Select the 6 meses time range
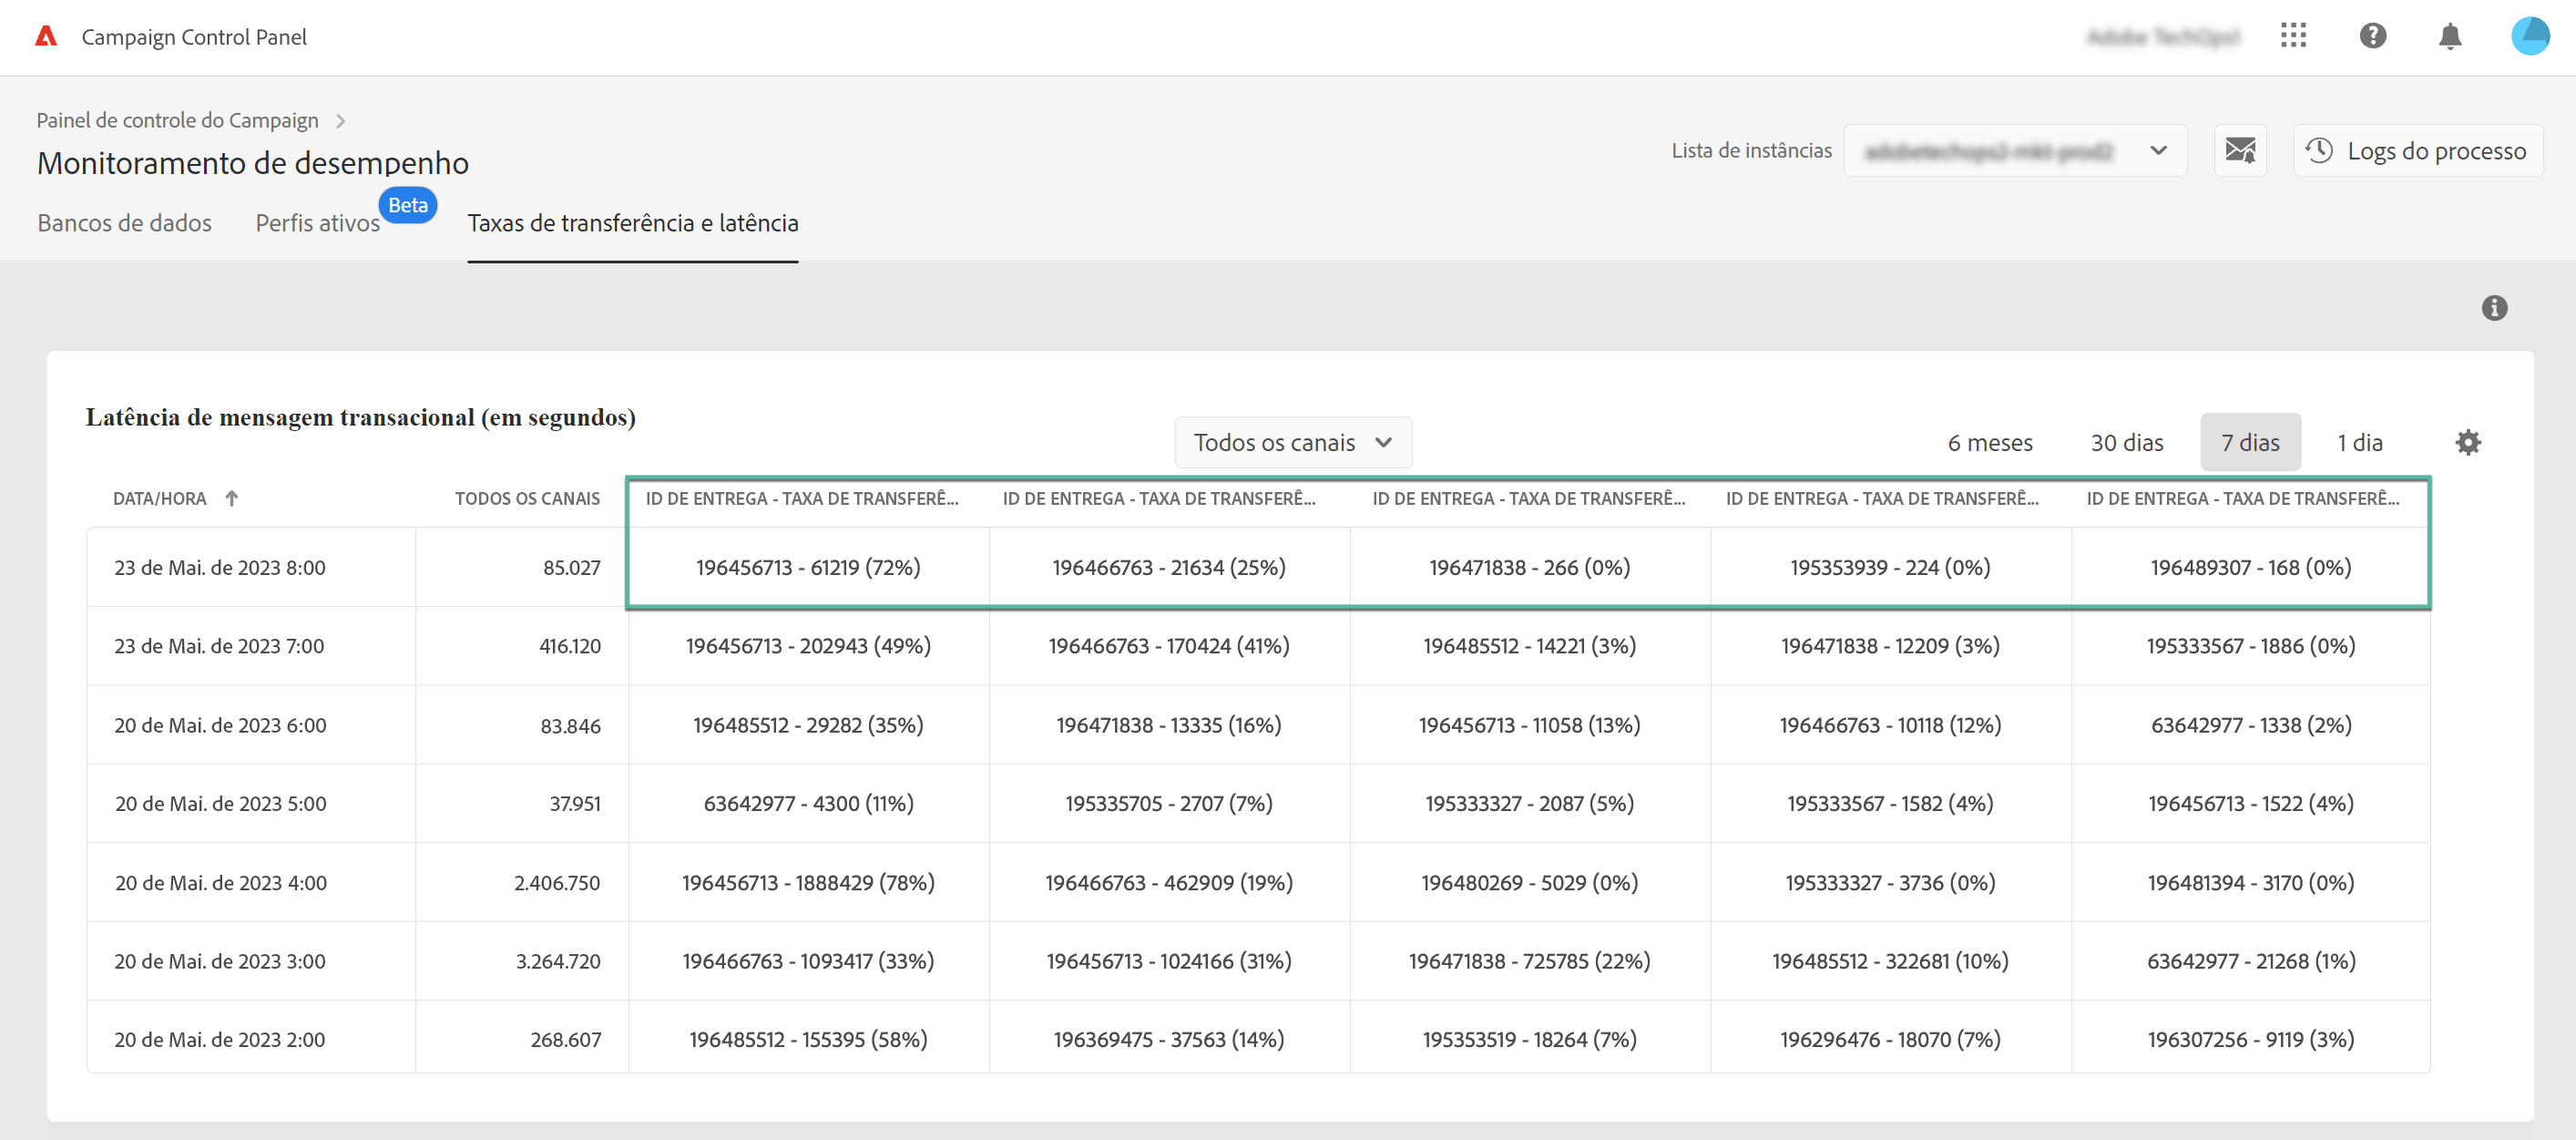Image resolution: width=2576 pixels, height=1140 pixels. (x=1989, y=443)
